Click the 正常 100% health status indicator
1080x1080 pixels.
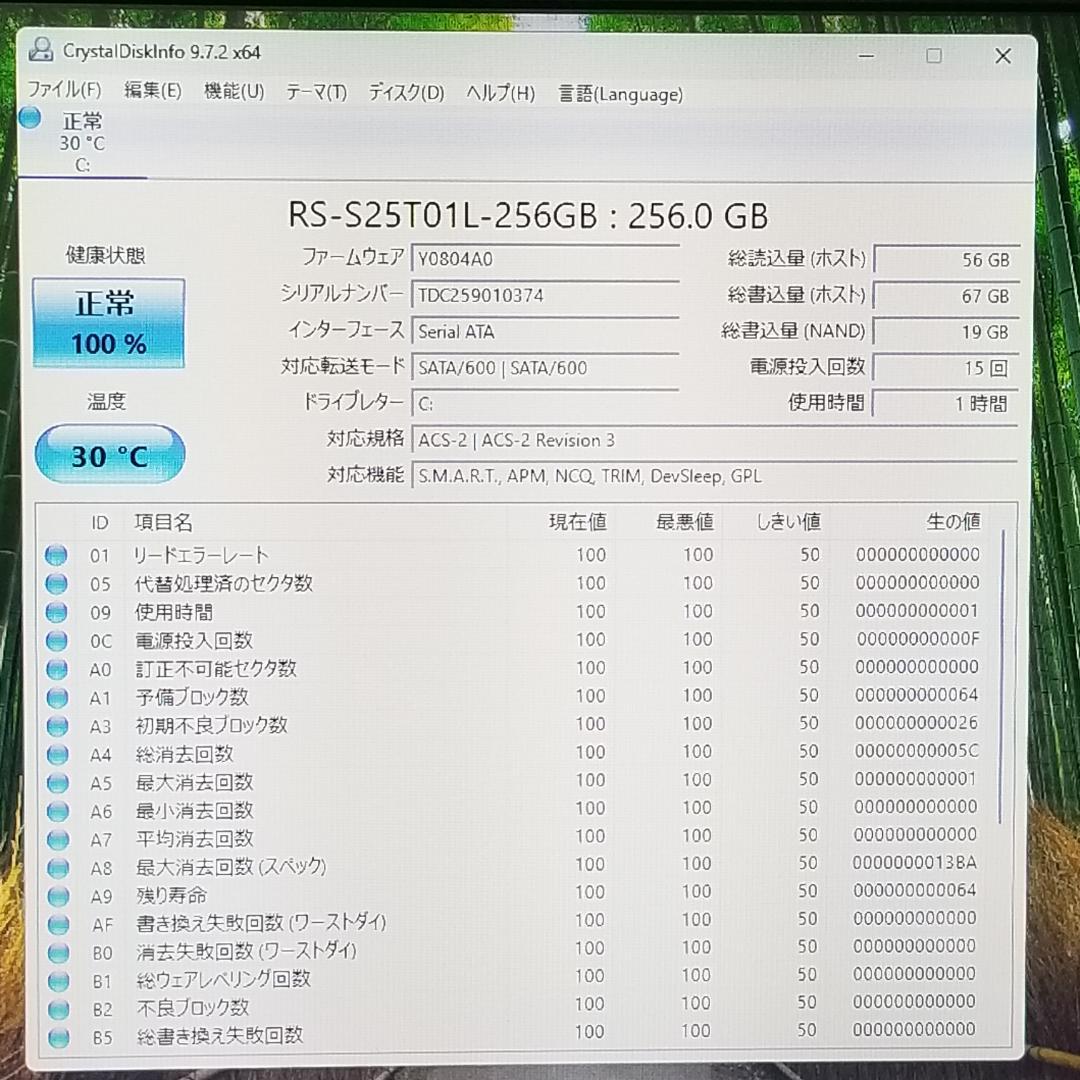coord(107,322)
